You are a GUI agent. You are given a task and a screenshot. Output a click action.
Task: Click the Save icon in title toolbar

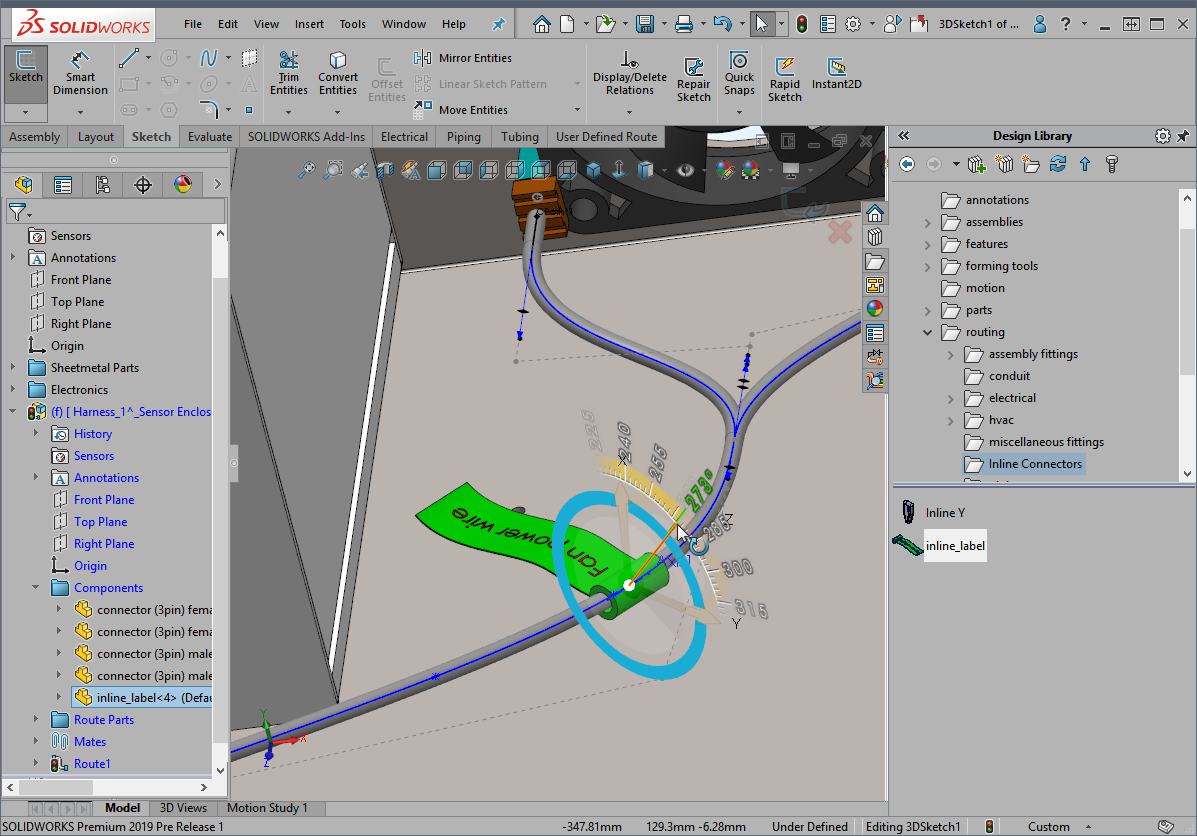pyautogui.click(x=645, y=24)
